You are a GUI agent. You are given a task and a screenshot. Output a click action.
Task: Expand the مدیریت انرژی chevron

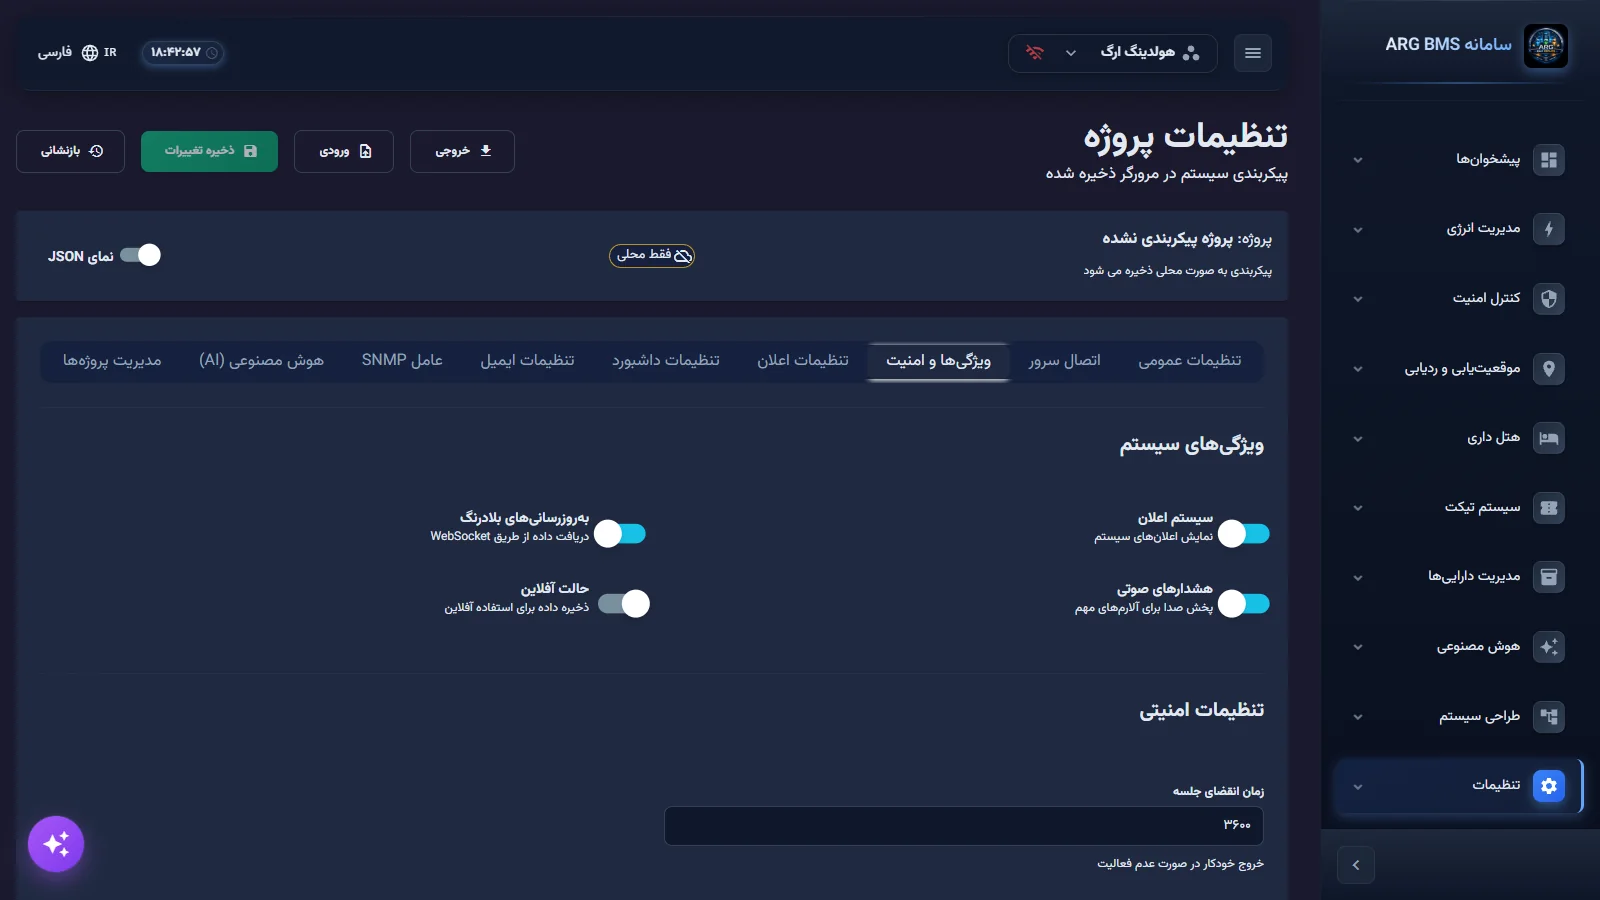coord(1357,230)
